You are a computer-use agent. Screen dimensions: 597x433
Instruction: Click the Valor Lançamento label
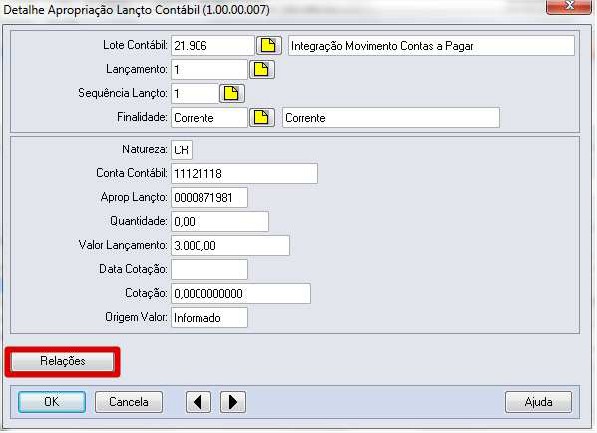point(123,245)
